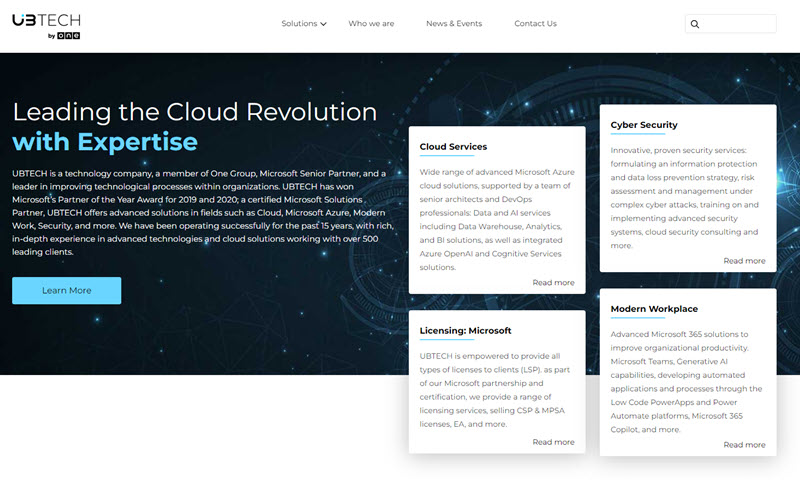Expand the Solutions dropdown chevron

tap(323, 24)
